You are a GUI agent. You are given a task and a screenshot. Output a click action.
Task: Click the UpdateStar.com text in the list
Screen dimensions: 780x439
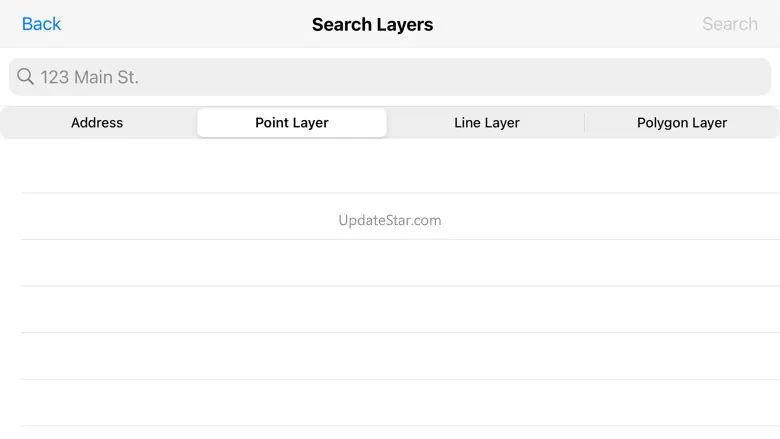point(389,220)
